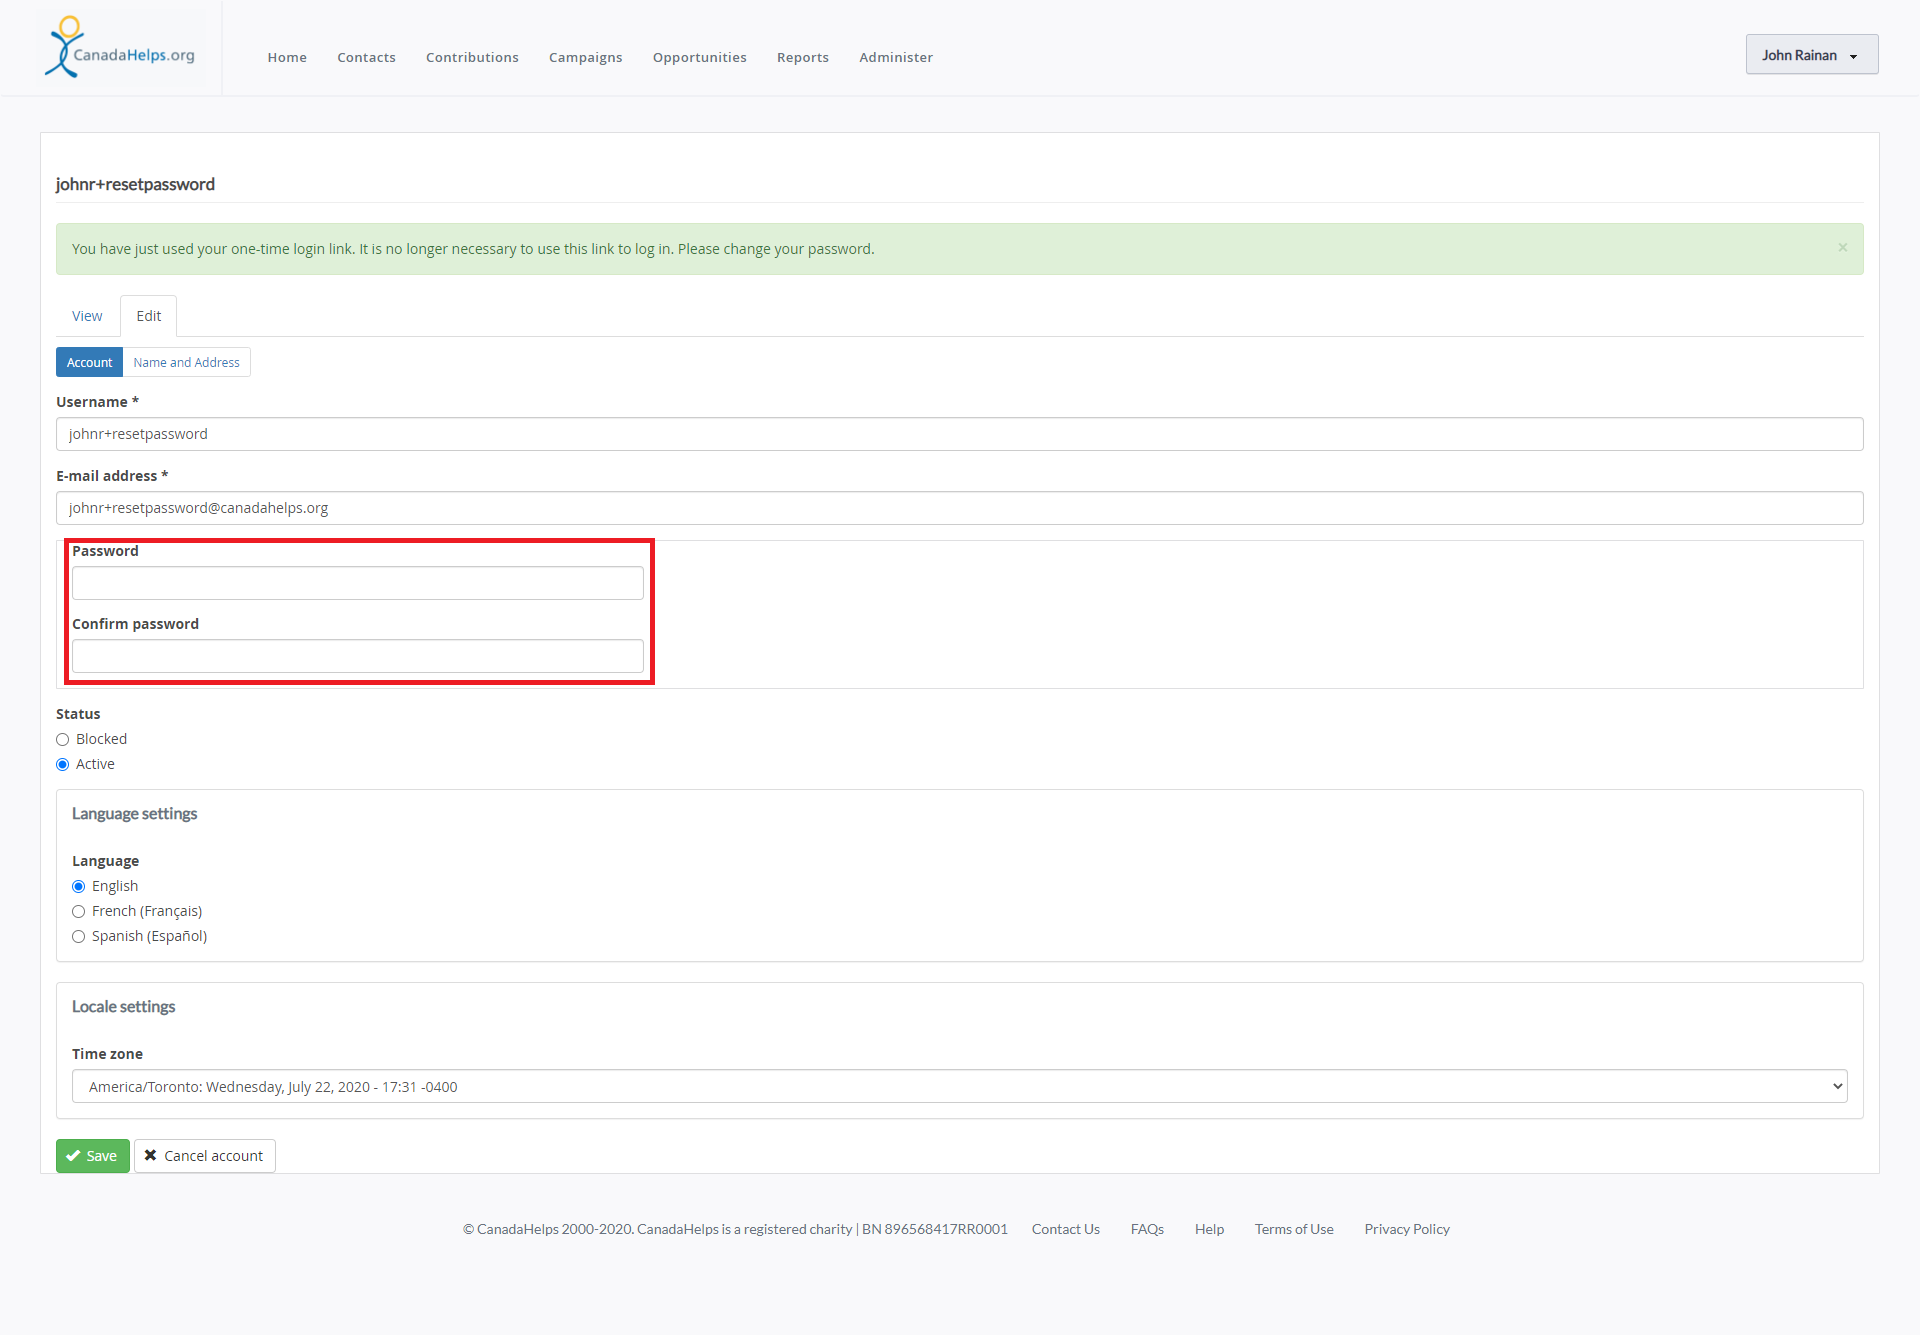Open the Contributions menu

pos(472,57)
